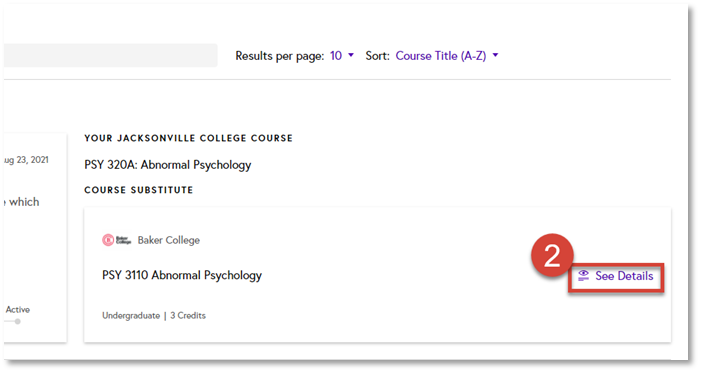
Task: Click the Your Jacksonville College Course heading
Action: [x=188, y=138]
